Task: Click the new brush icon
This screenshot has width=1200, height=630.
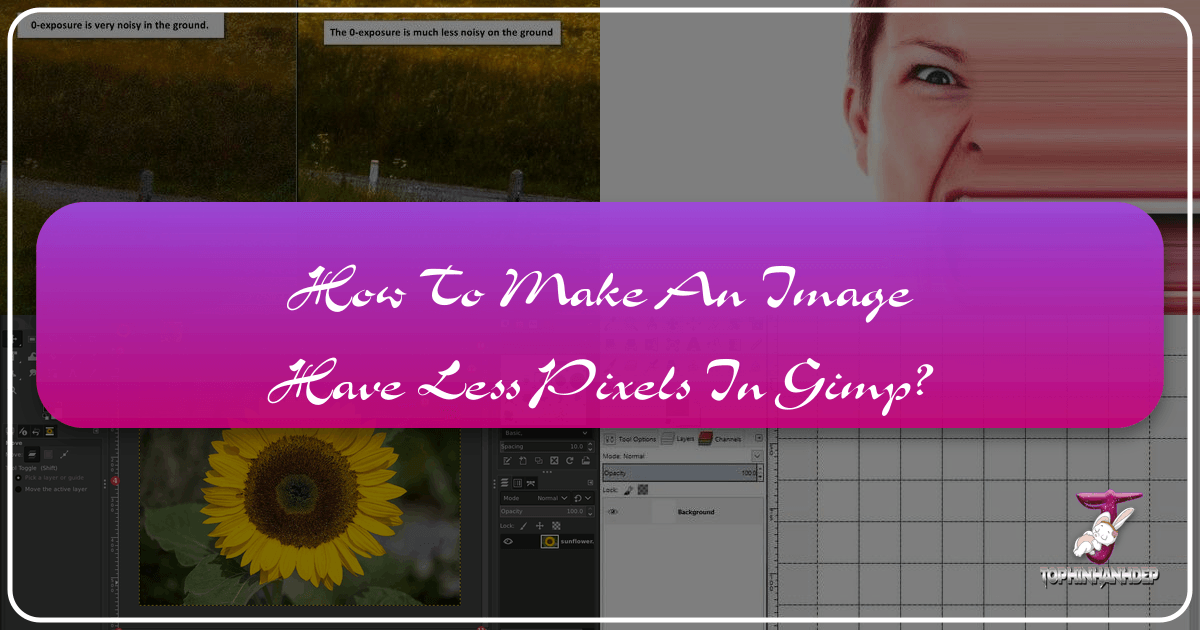Action: click(x=523, y=461)
